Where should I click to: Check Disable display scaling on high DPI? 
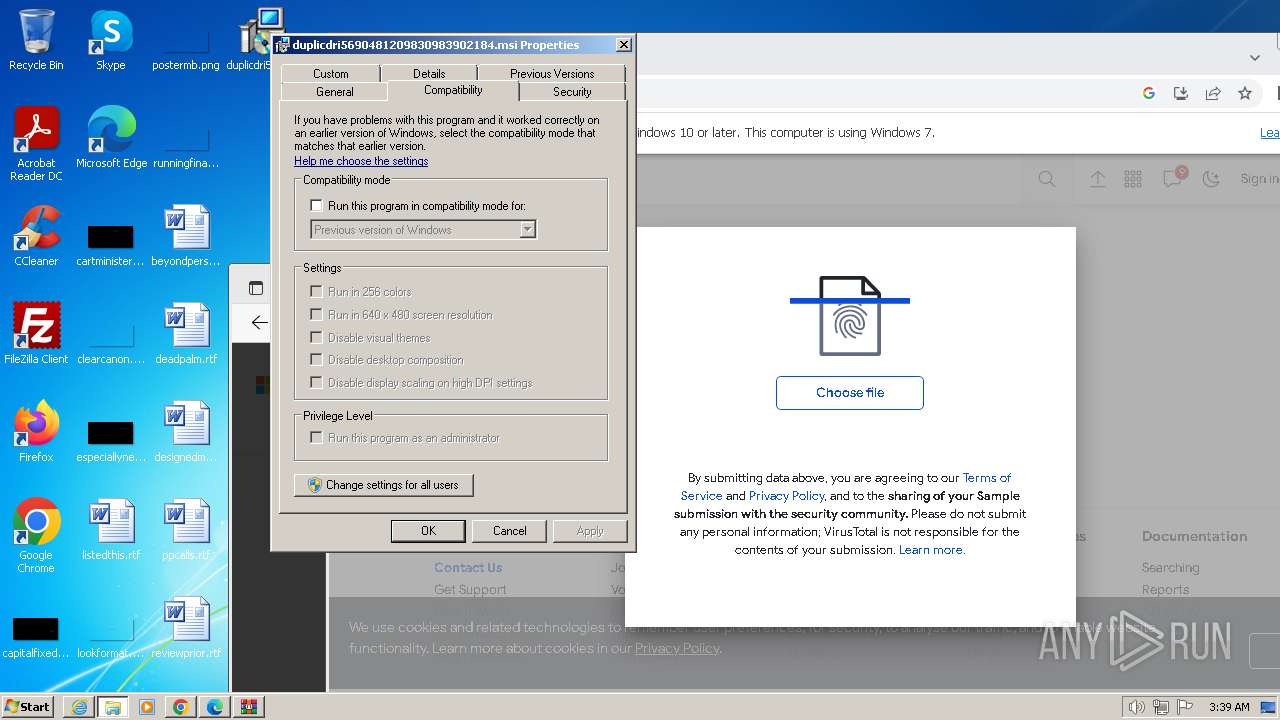317,383
